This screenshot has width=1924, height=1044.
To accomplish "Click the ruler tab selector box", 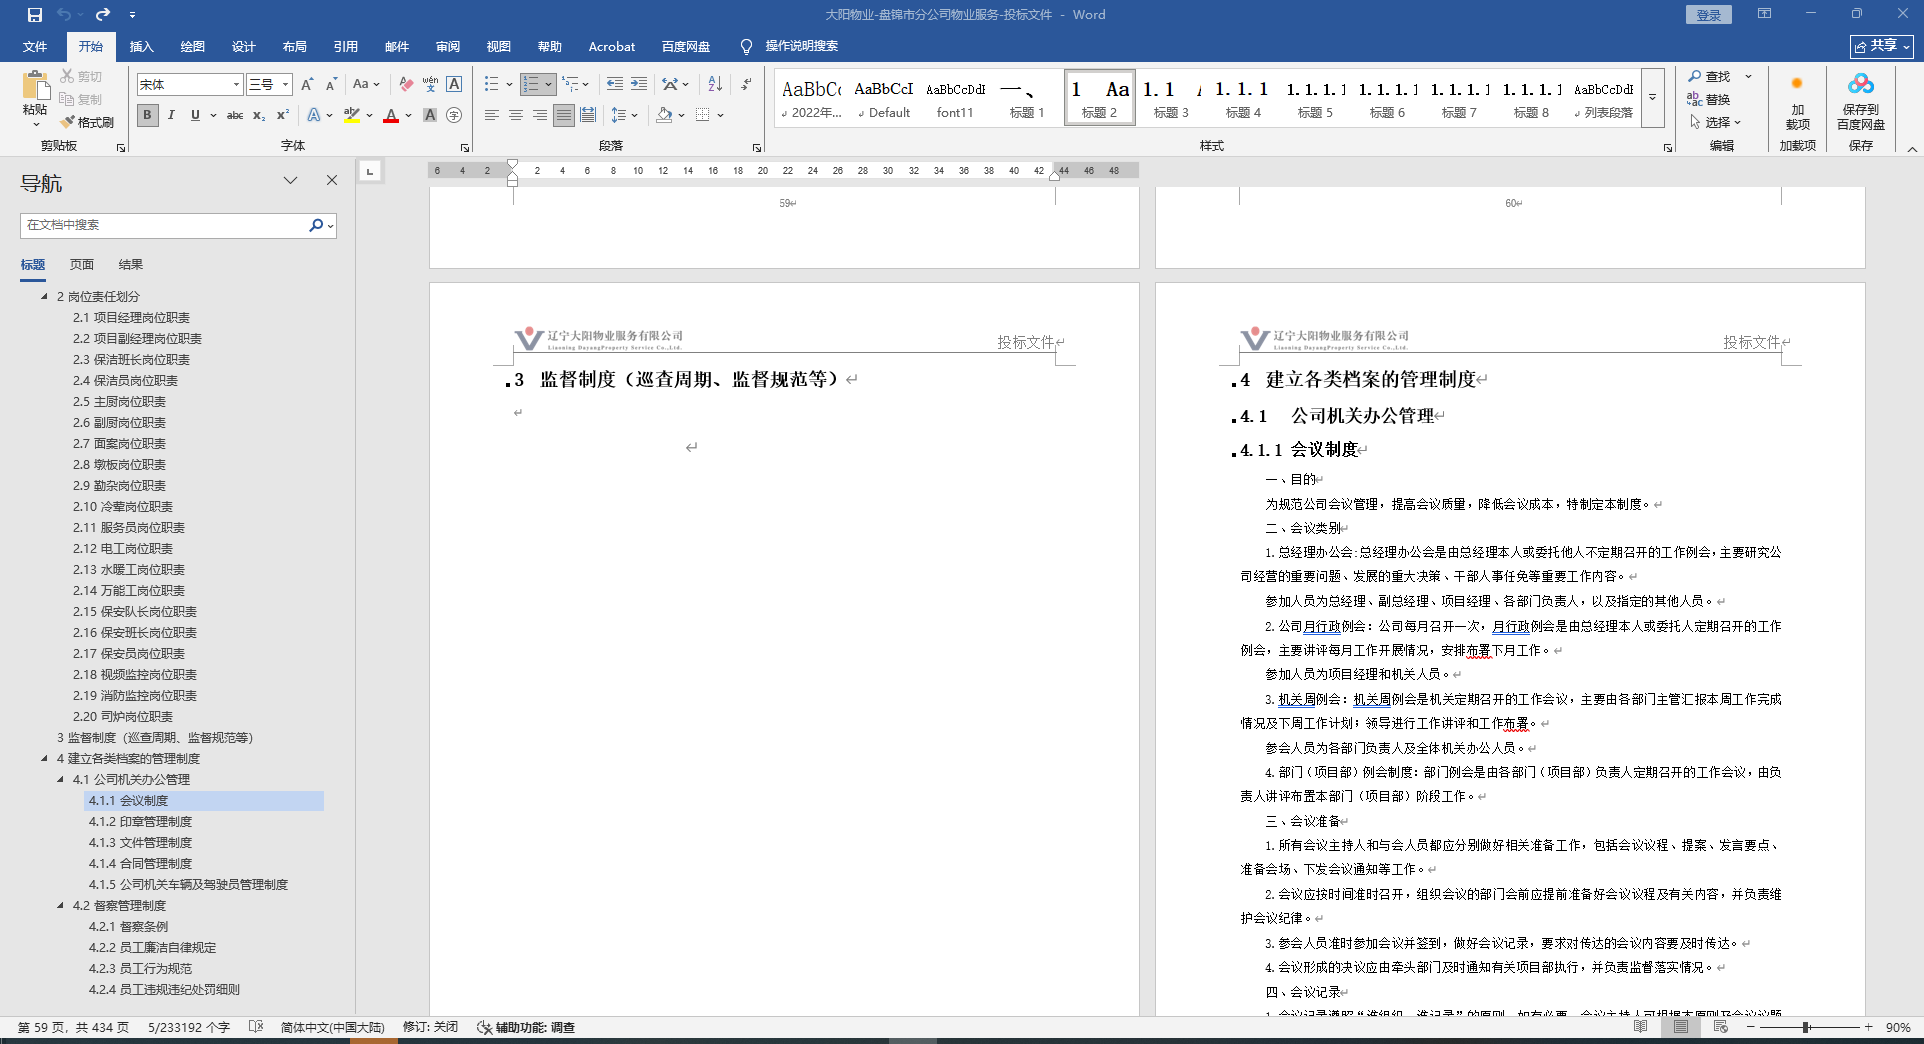I will [370, 171].
